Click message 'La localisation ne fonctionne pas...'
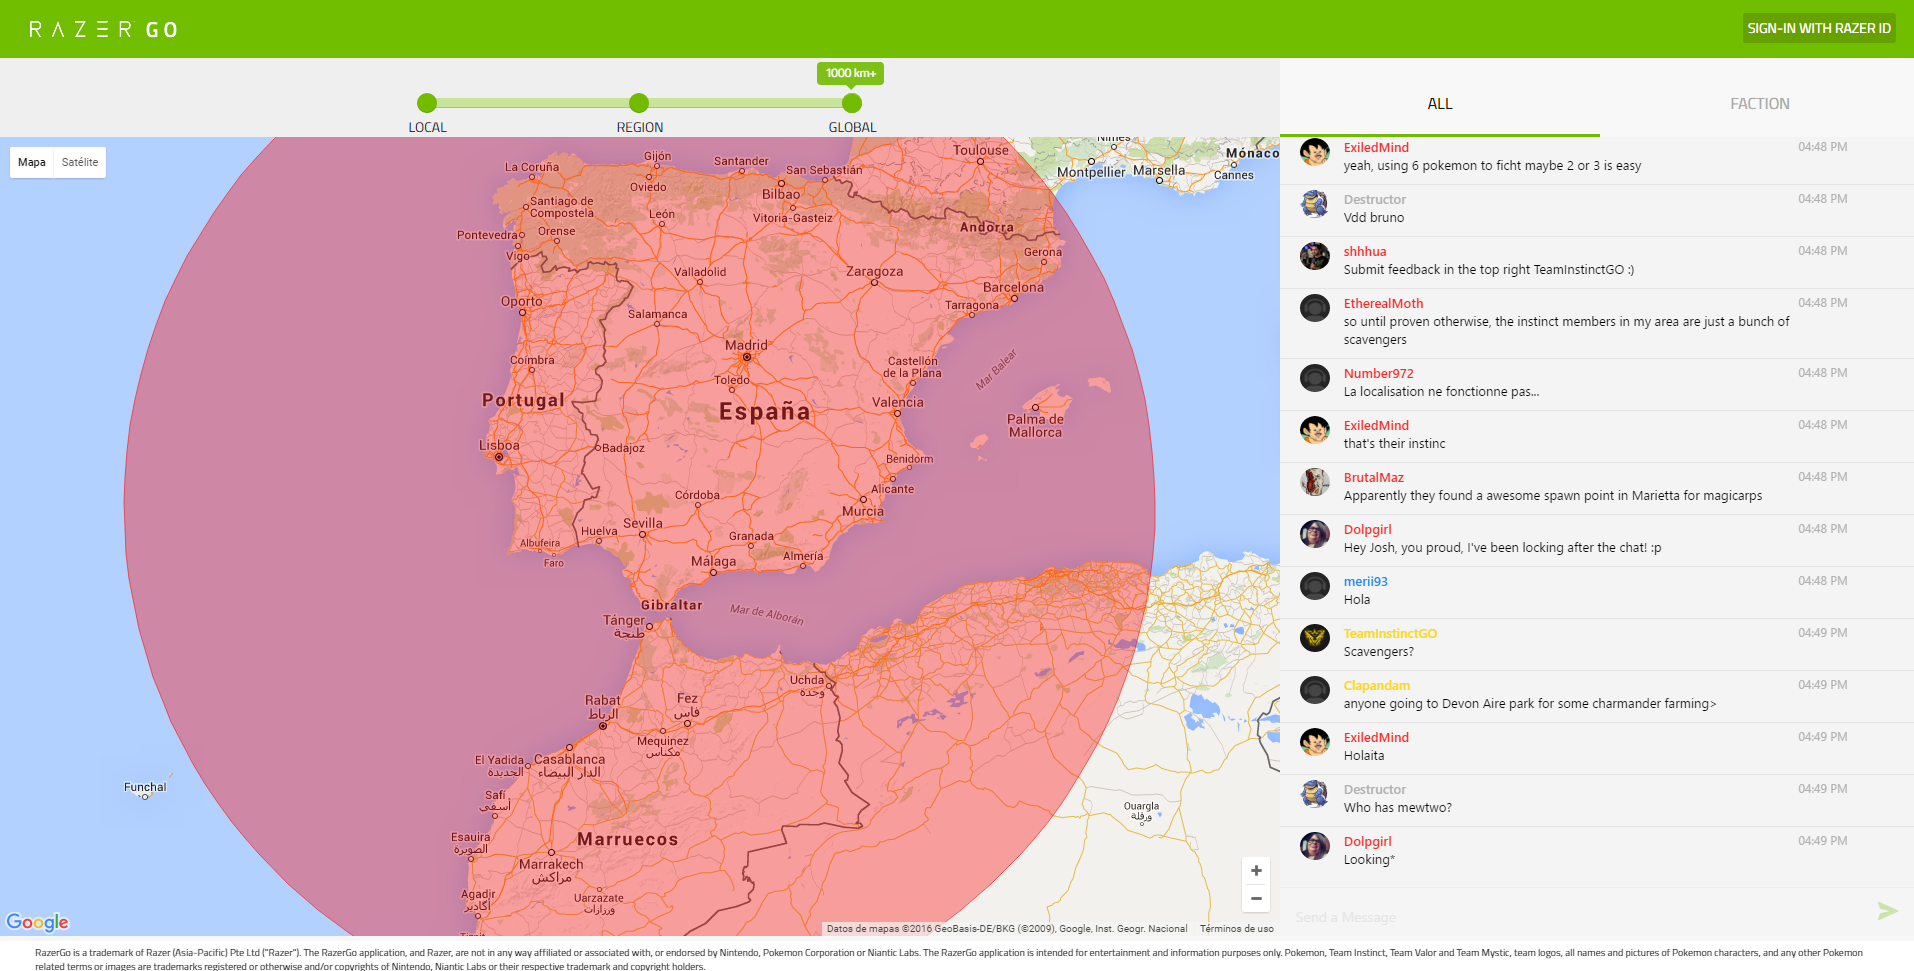The image size is (1914, 971). pyautogui.click(x=1441, y=392)
